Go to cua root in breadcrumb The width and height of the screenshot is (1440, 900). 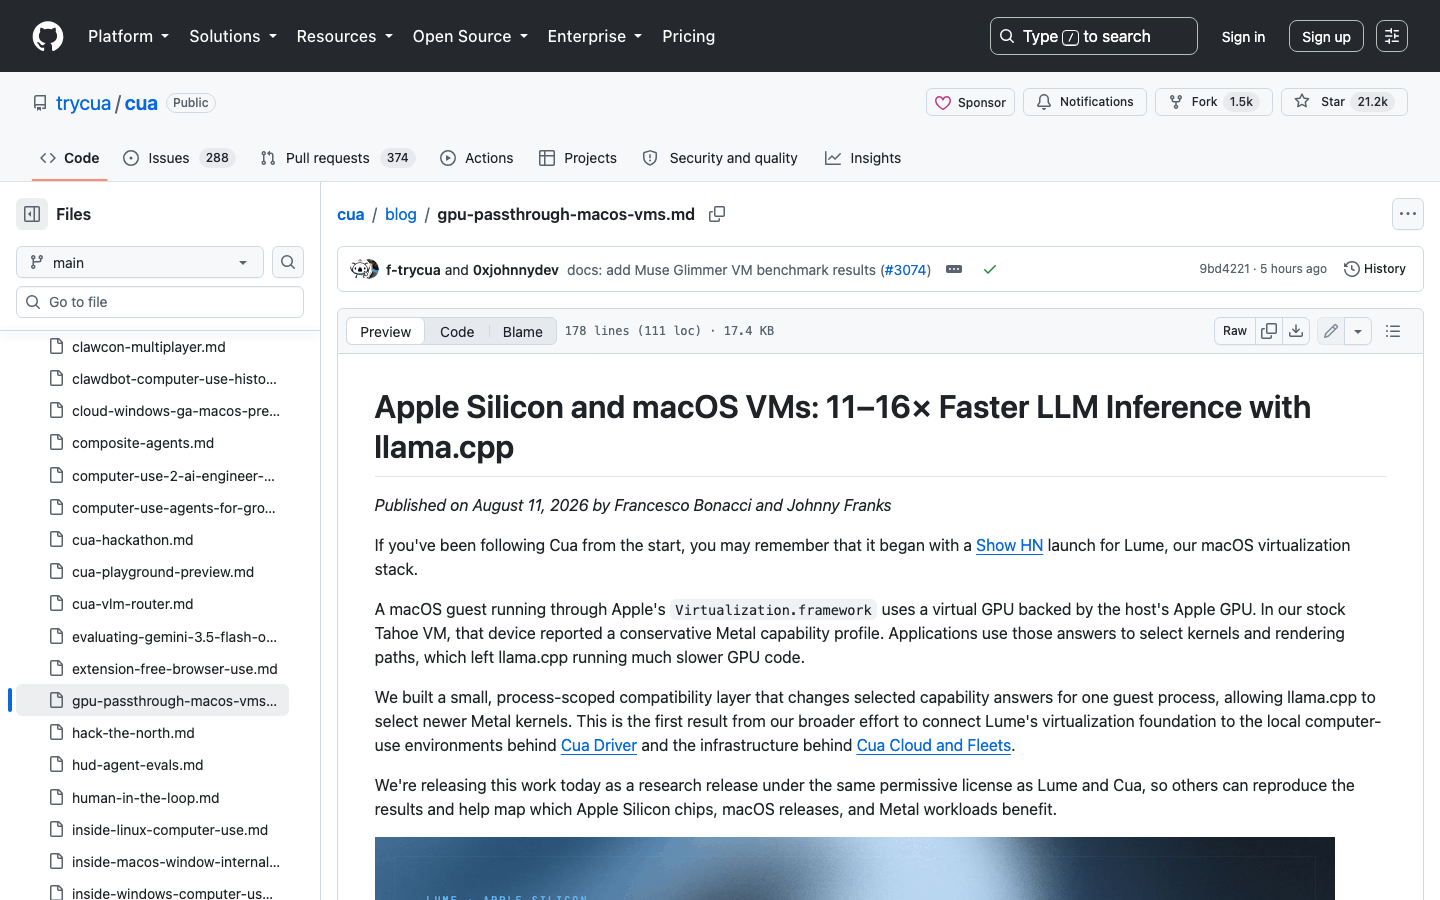351,214
